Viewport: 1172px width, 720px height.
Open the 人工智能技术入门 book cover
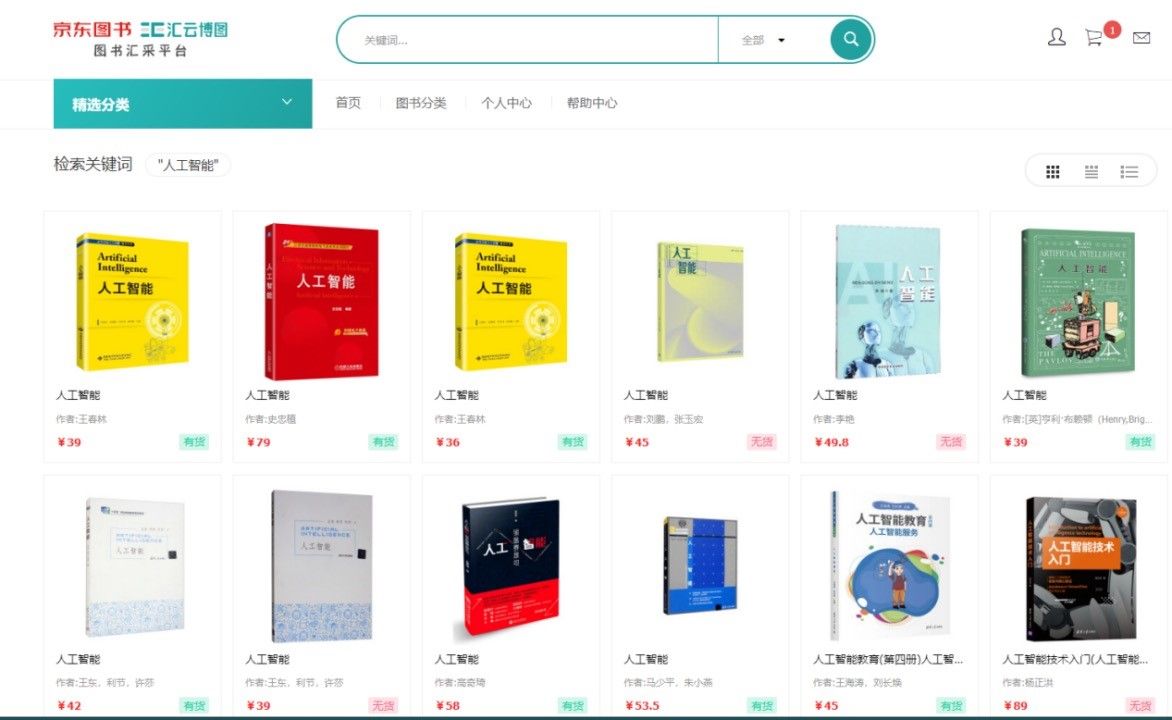coord(1081,569)
